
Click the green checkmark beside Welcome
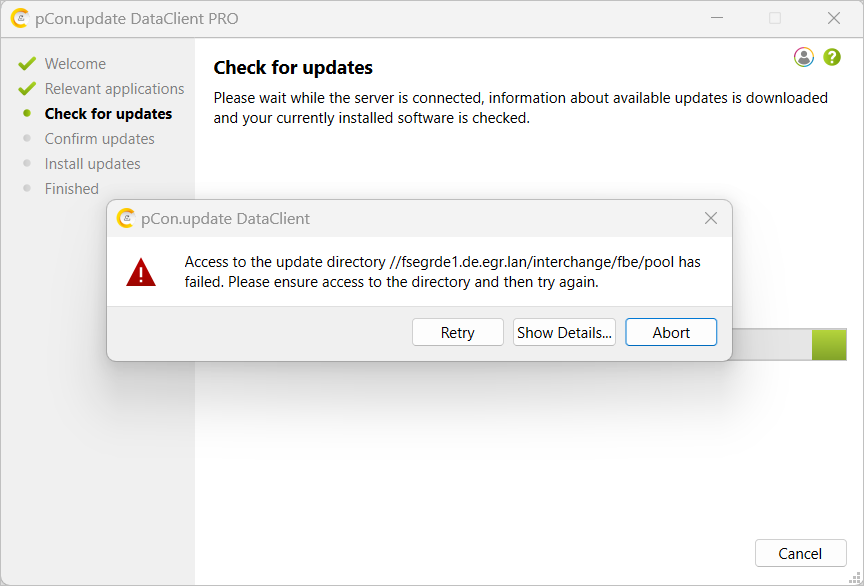[x=26, y=63]
